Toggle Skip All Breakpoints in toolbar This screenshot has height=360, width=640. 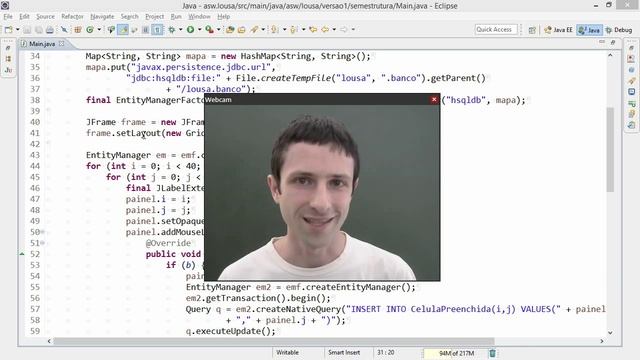tap(64, 30)
